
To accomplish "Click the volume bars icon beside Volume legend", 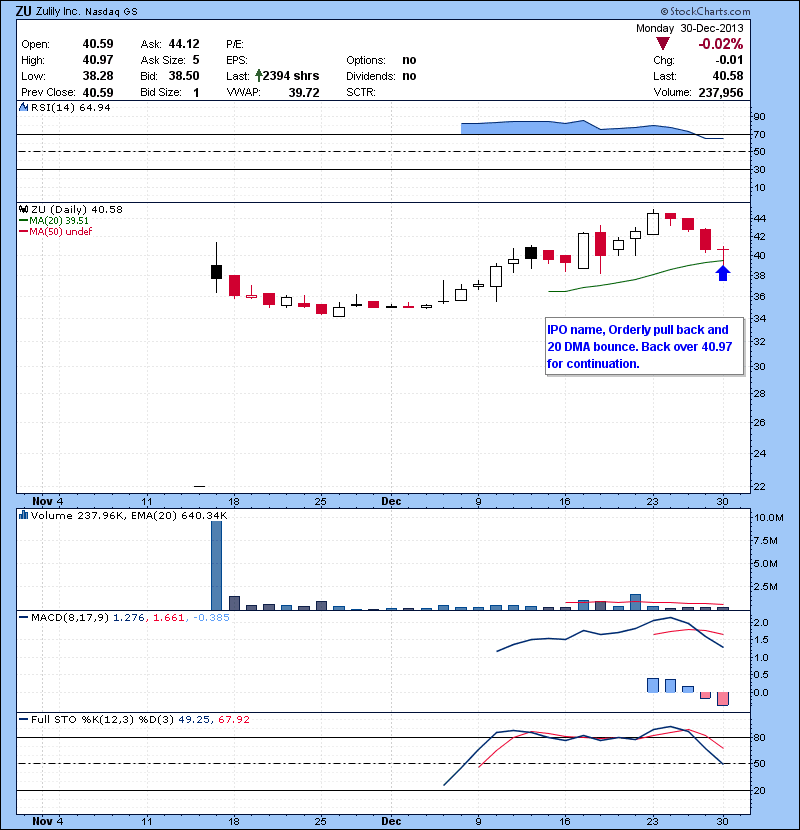I will click(x=23, y=515).
